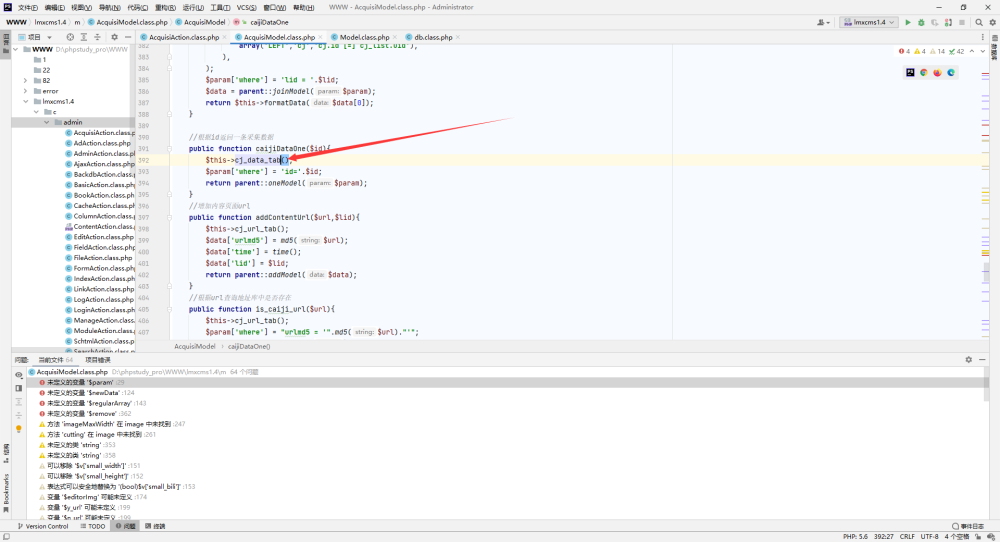The width and height of the screenshot is (1000, 542).
Task: Toggle the eye view options in problems panel
Action: coord(18,375)
